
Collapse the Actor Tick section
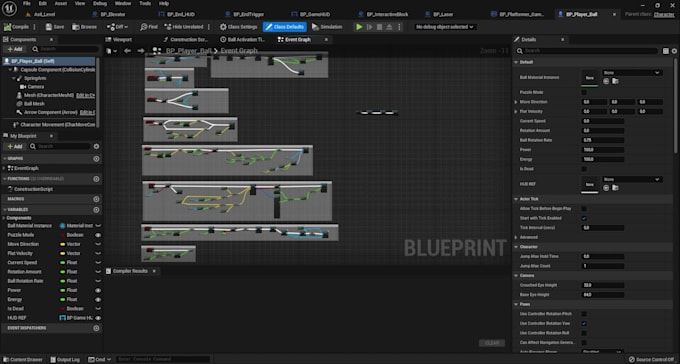click(516, 199)
